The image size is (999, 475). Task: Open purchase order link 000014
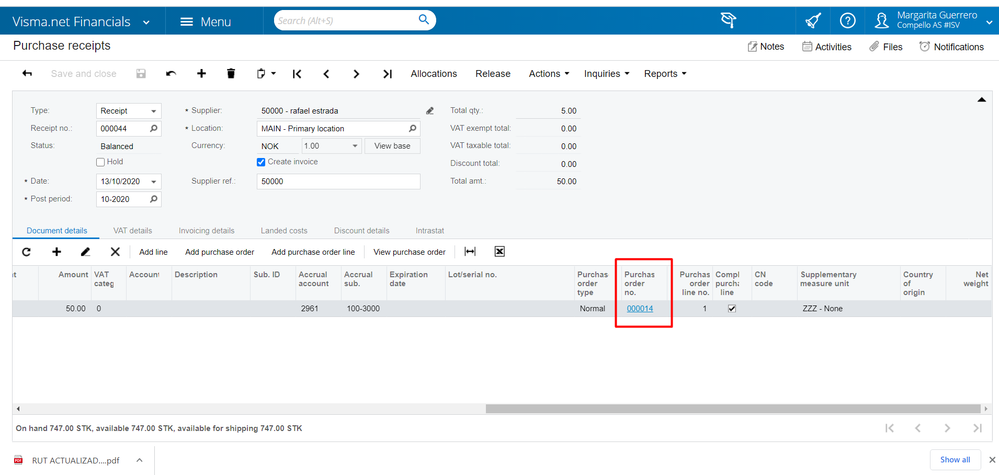(640, 309)
